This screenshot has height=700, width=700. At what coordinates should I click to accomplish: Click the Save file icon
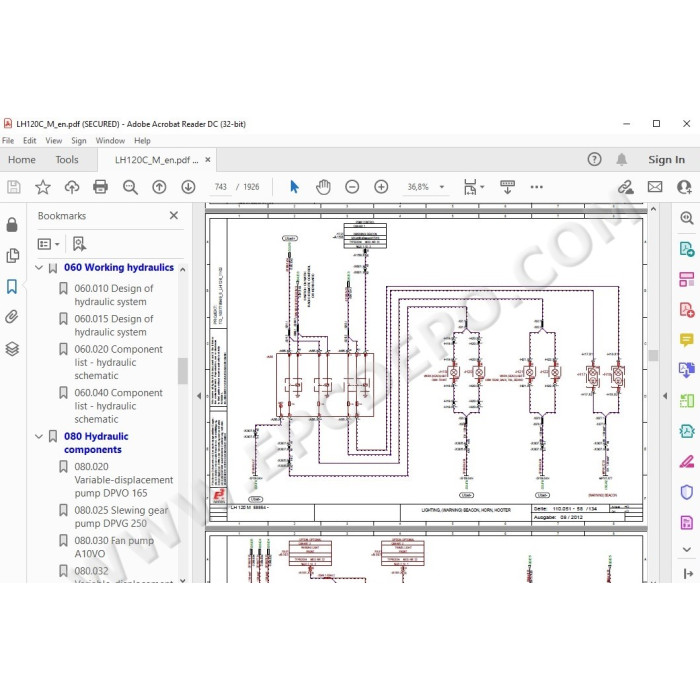coord(13,187)
